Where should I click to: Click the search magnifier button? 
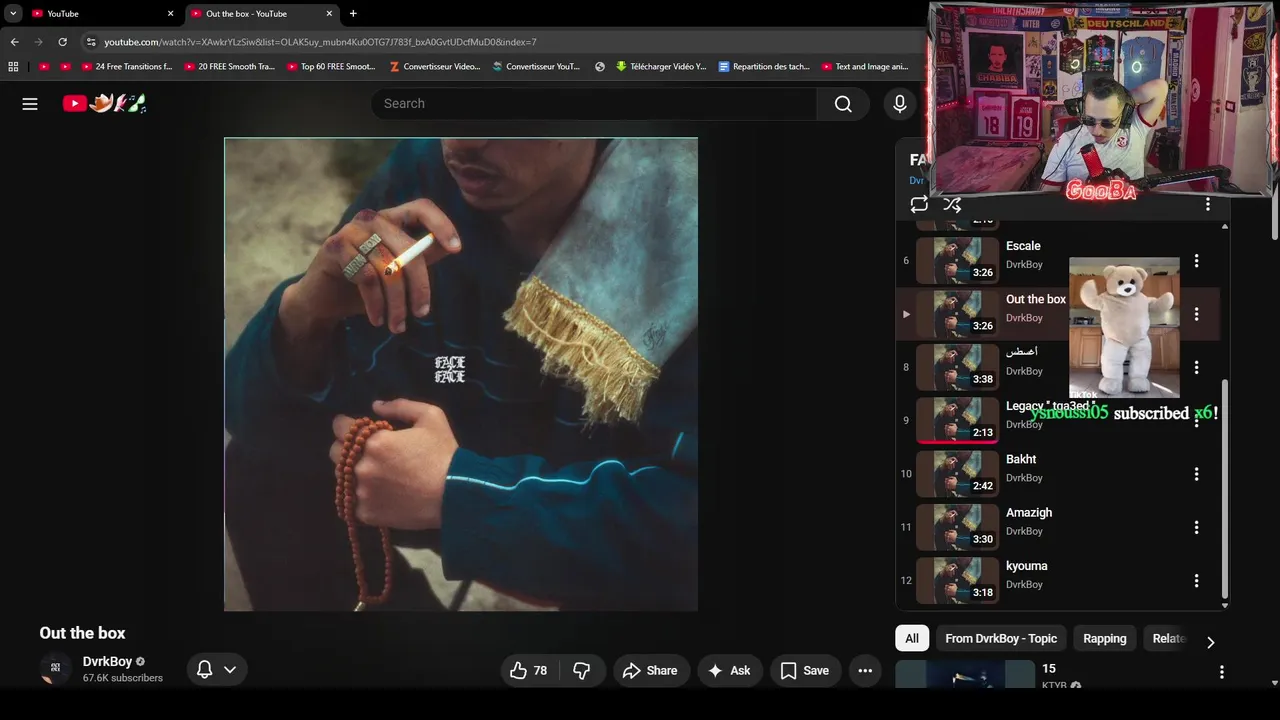(843, 104)
